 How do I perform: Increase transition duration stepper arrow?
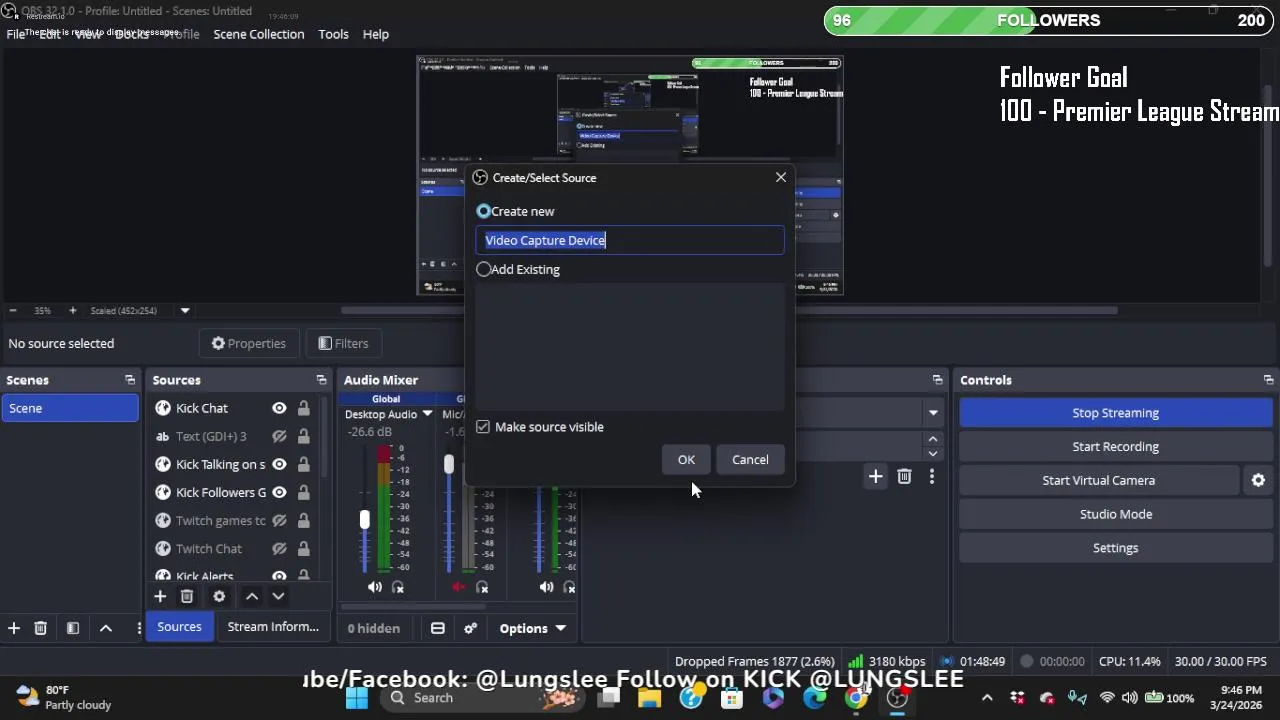(x=933, y=438)
